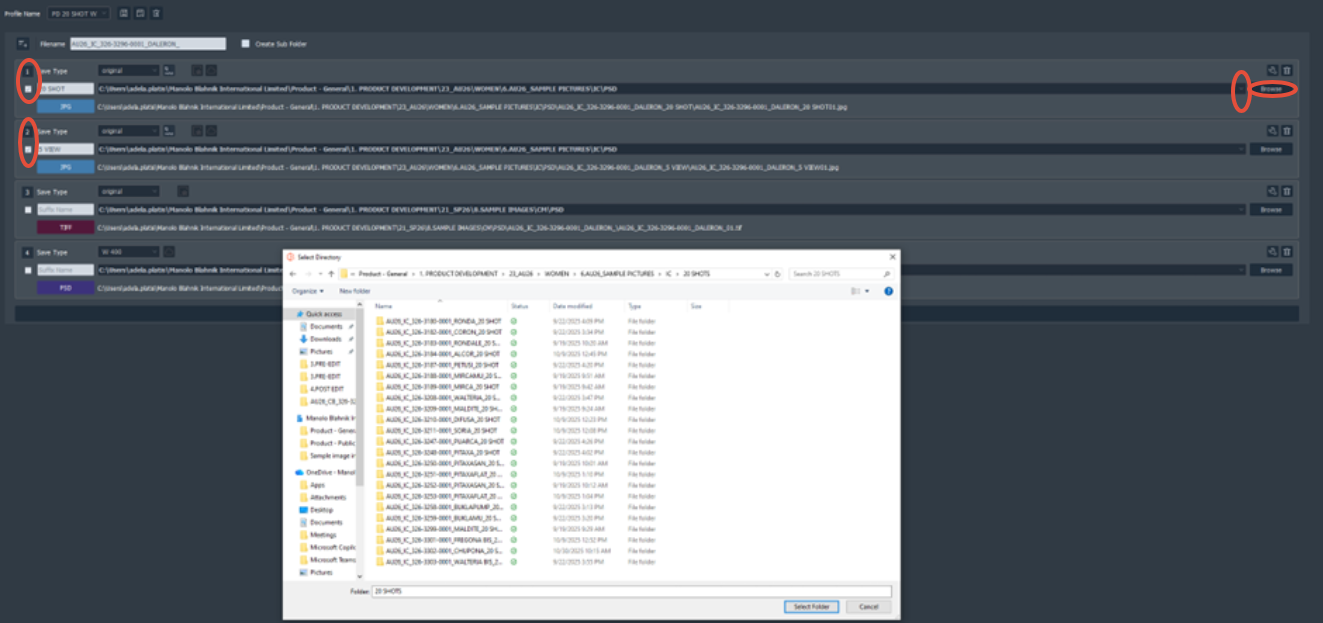Expand row 2's folder path dropdown arrow
1323x623 pixels.
[1241, 149]
